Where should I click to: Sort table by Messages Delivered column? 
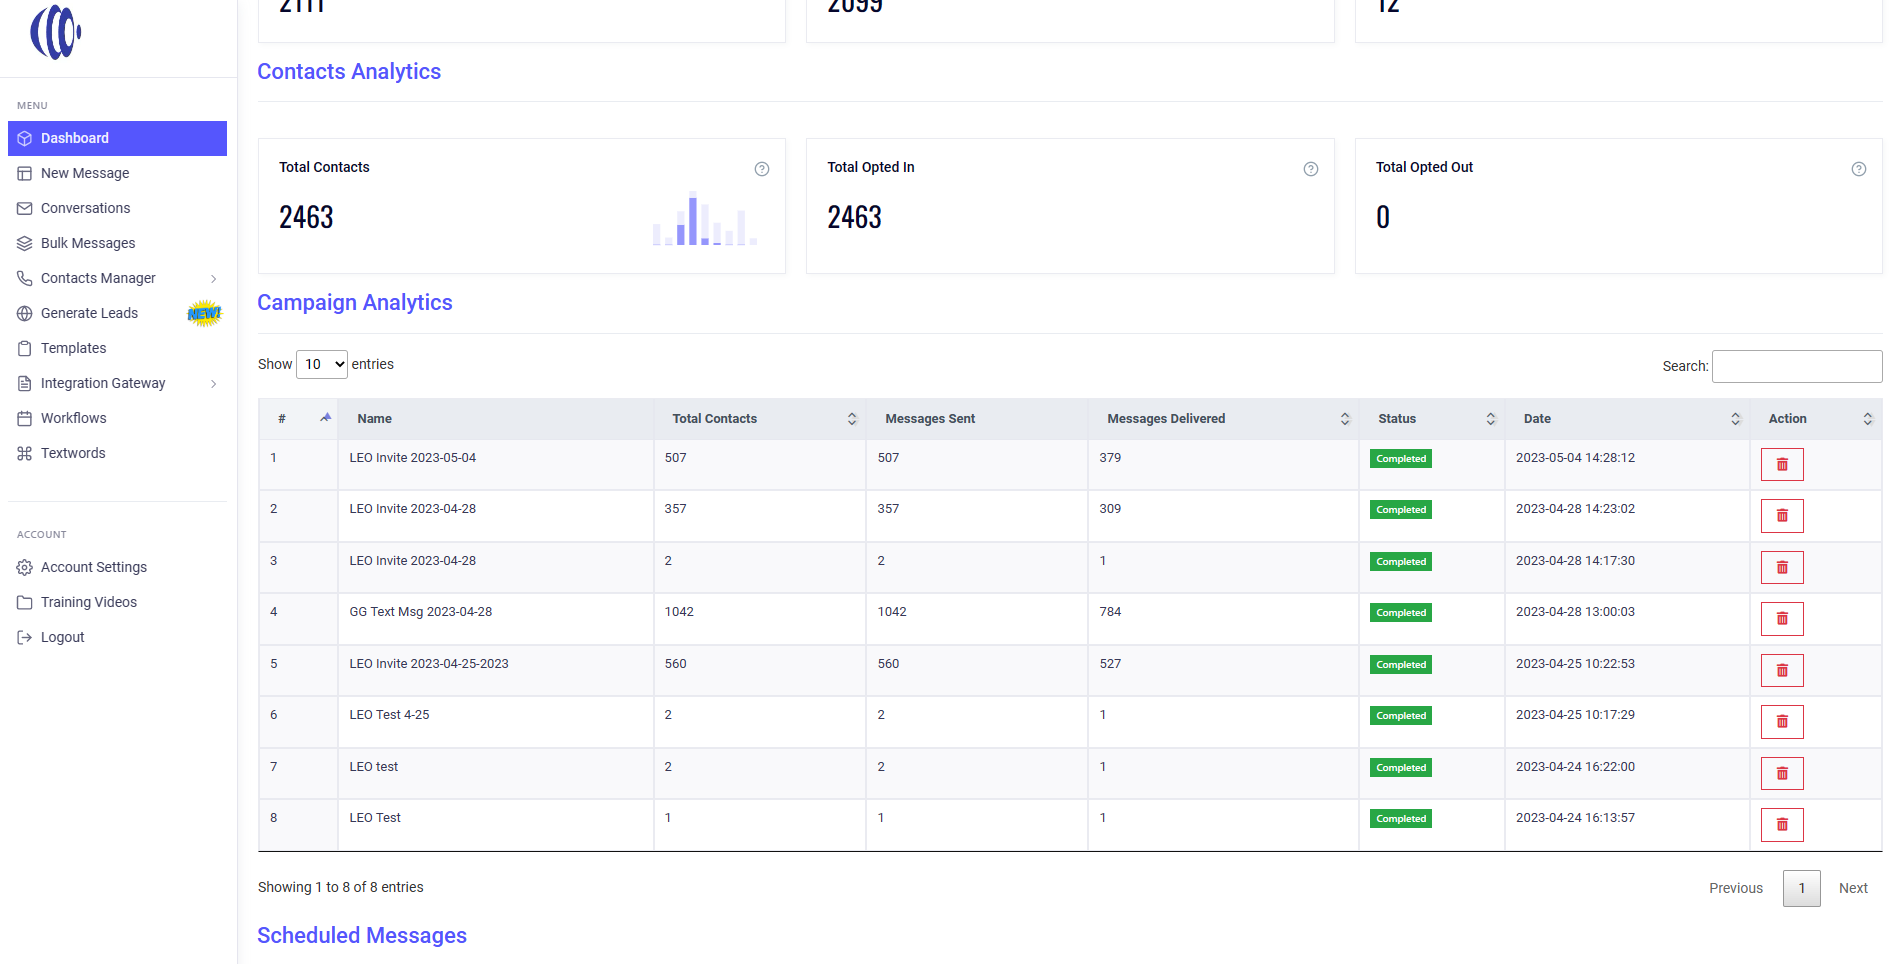click(x=1223, y=419)
